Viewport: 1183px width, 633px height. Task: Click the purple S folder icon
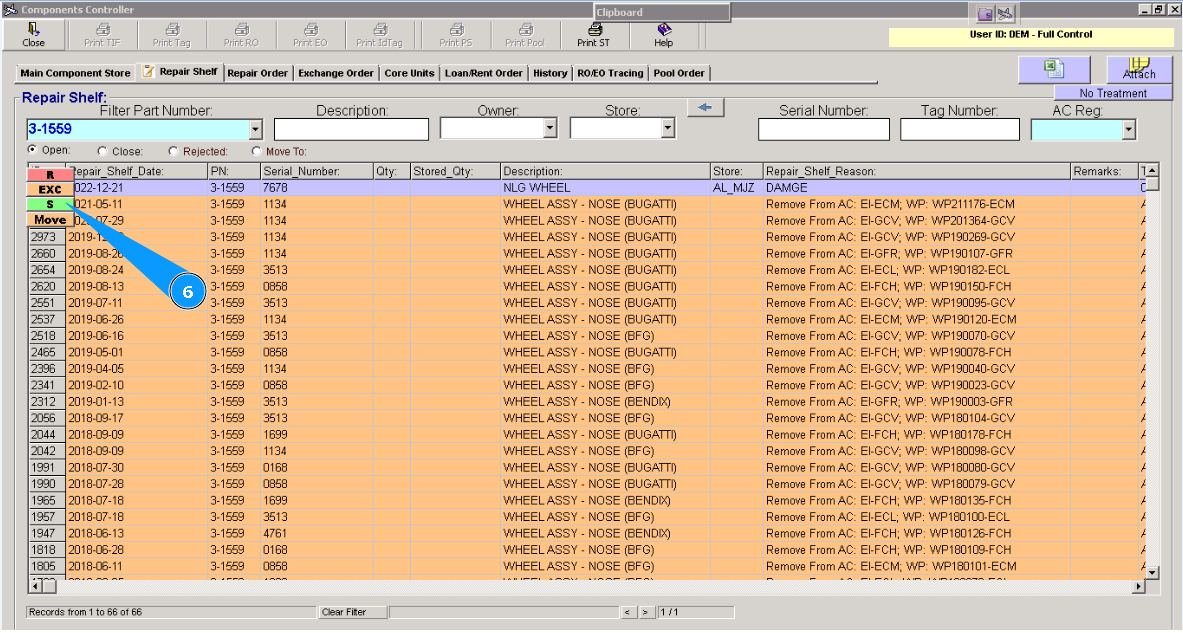coord(985,14)
